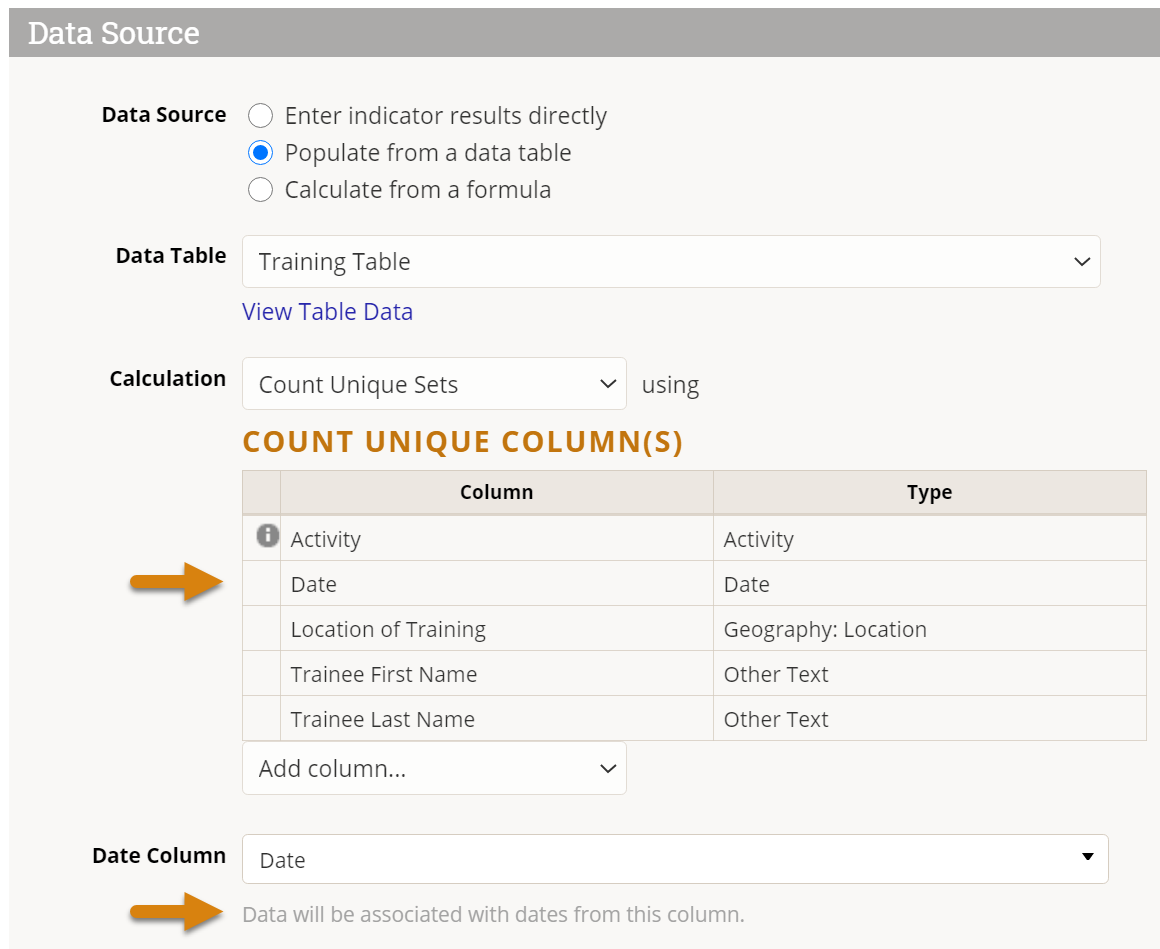Choose 'Populate from a data table'
Viewport: 1160px width, 949px height.
260,153
